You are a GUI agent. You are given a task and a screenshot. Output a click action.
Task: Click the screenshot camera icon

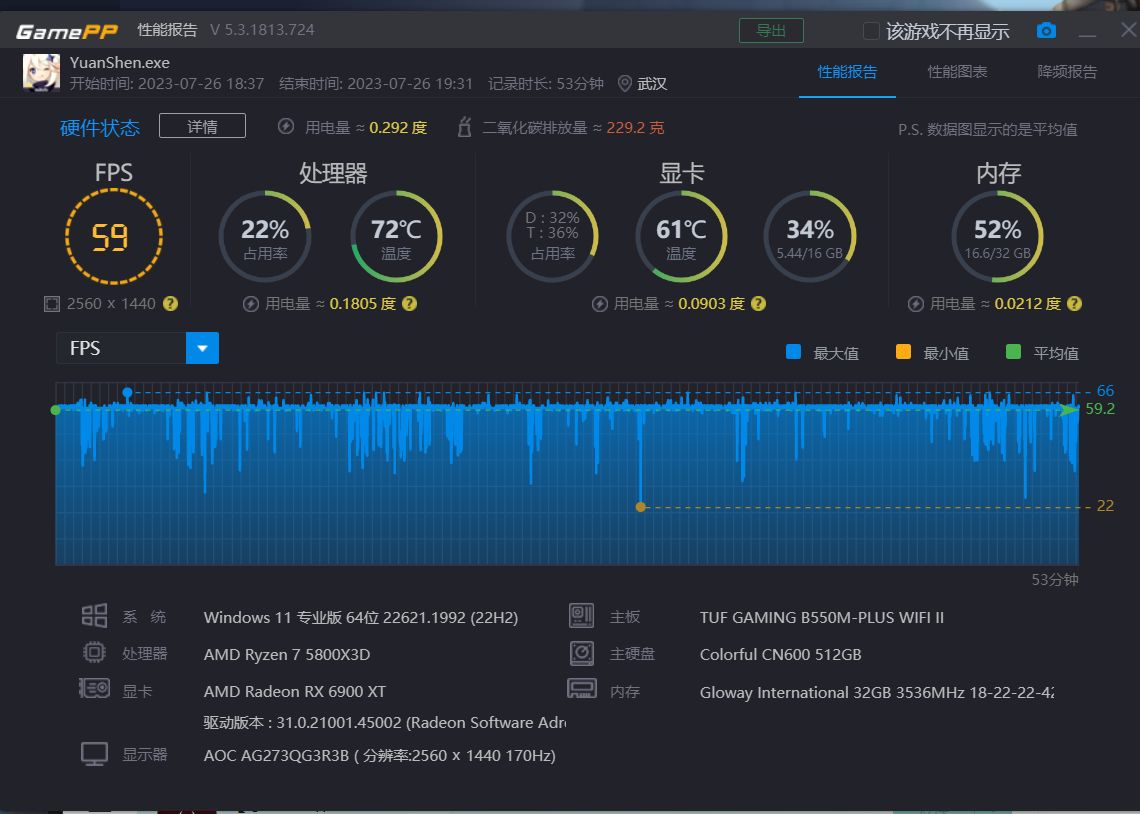point(1046,31)
